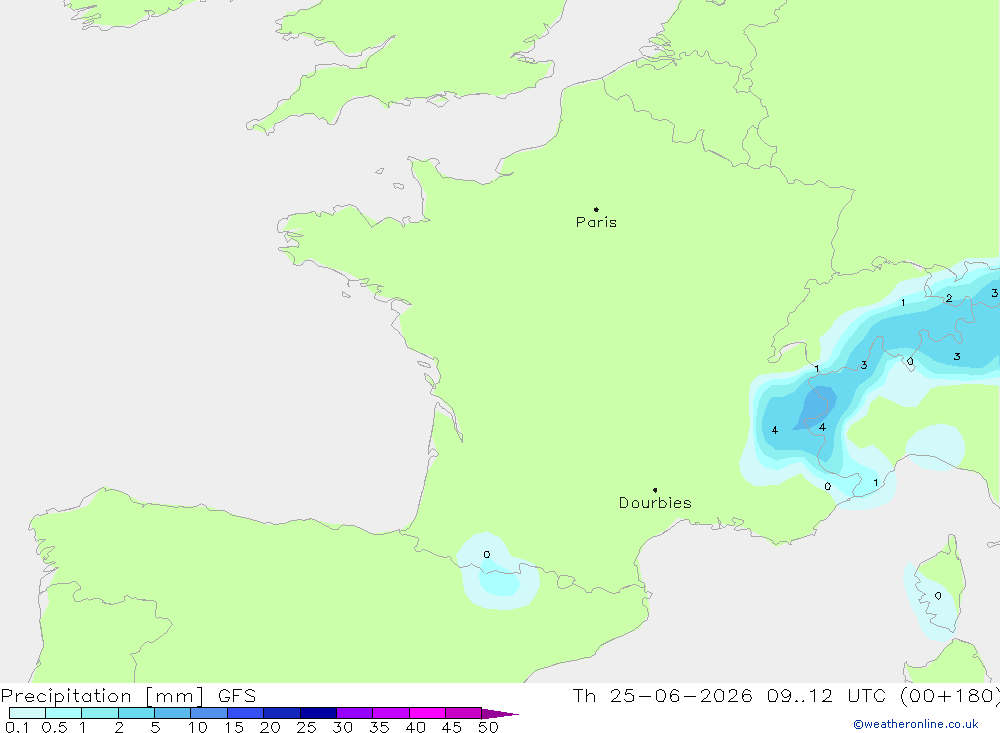Click the '40' legend scale label
Viewport: 1000px width, 733px height.
[x=415, y=727]
